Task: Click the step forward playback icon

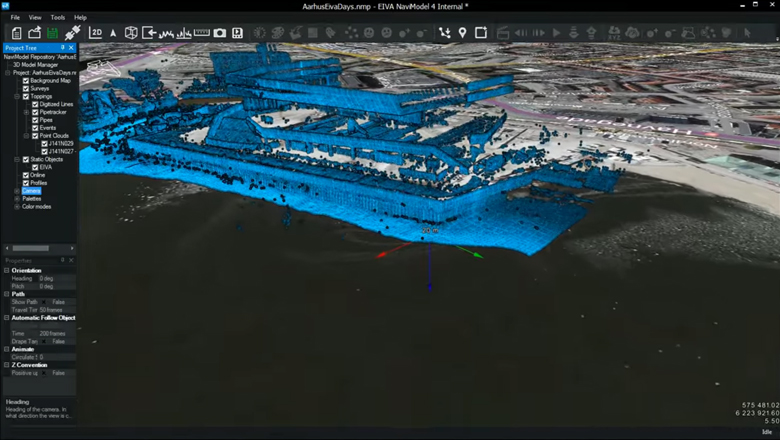Action: 539,33
